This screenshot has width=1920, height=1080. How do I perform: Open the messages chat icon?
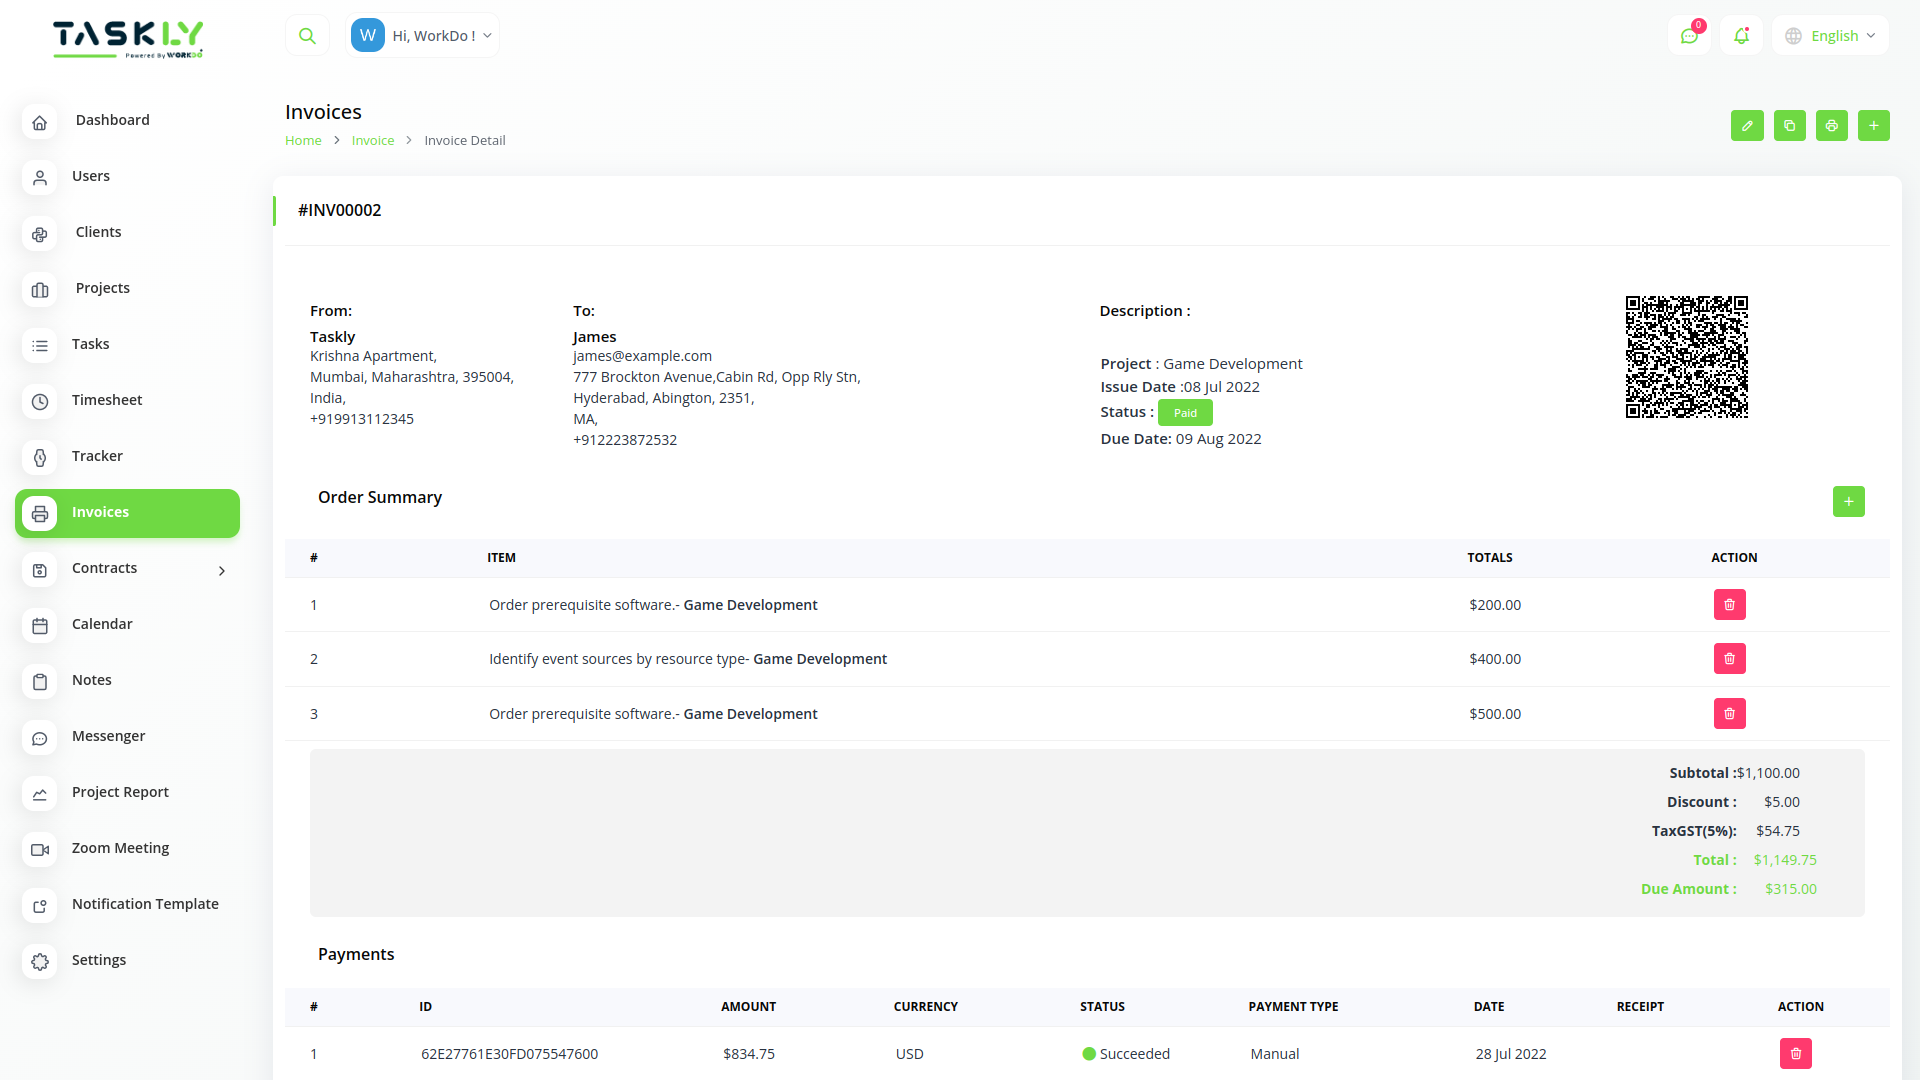pyautogui.click(x=1689, y=36)
